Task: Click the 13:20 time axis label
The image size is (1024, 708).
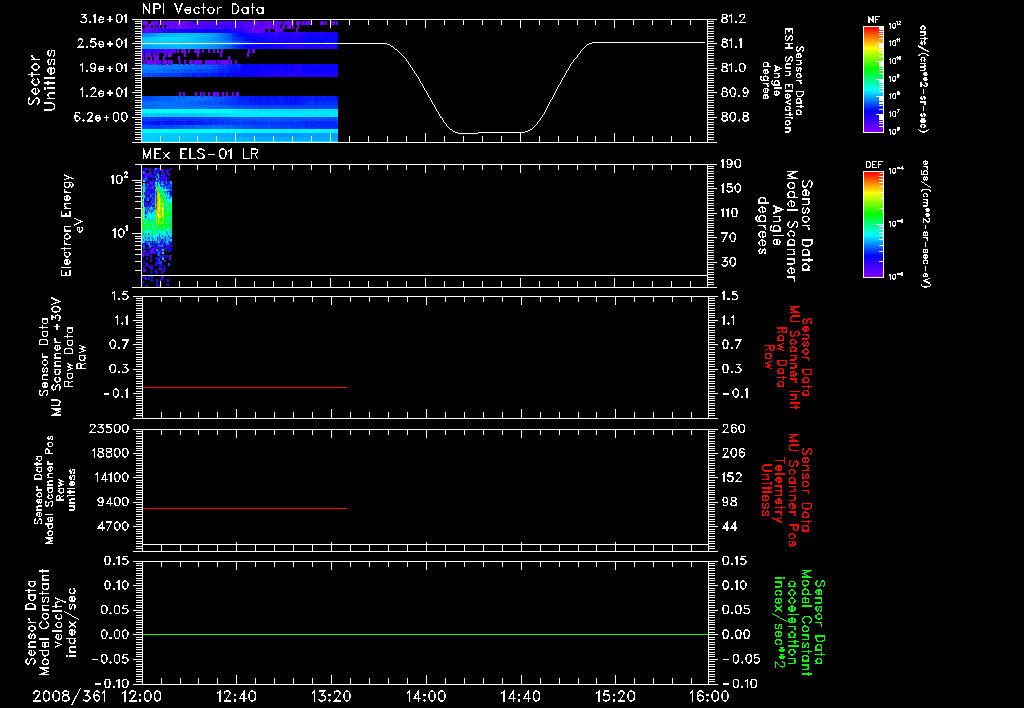Action: point(331,696)
